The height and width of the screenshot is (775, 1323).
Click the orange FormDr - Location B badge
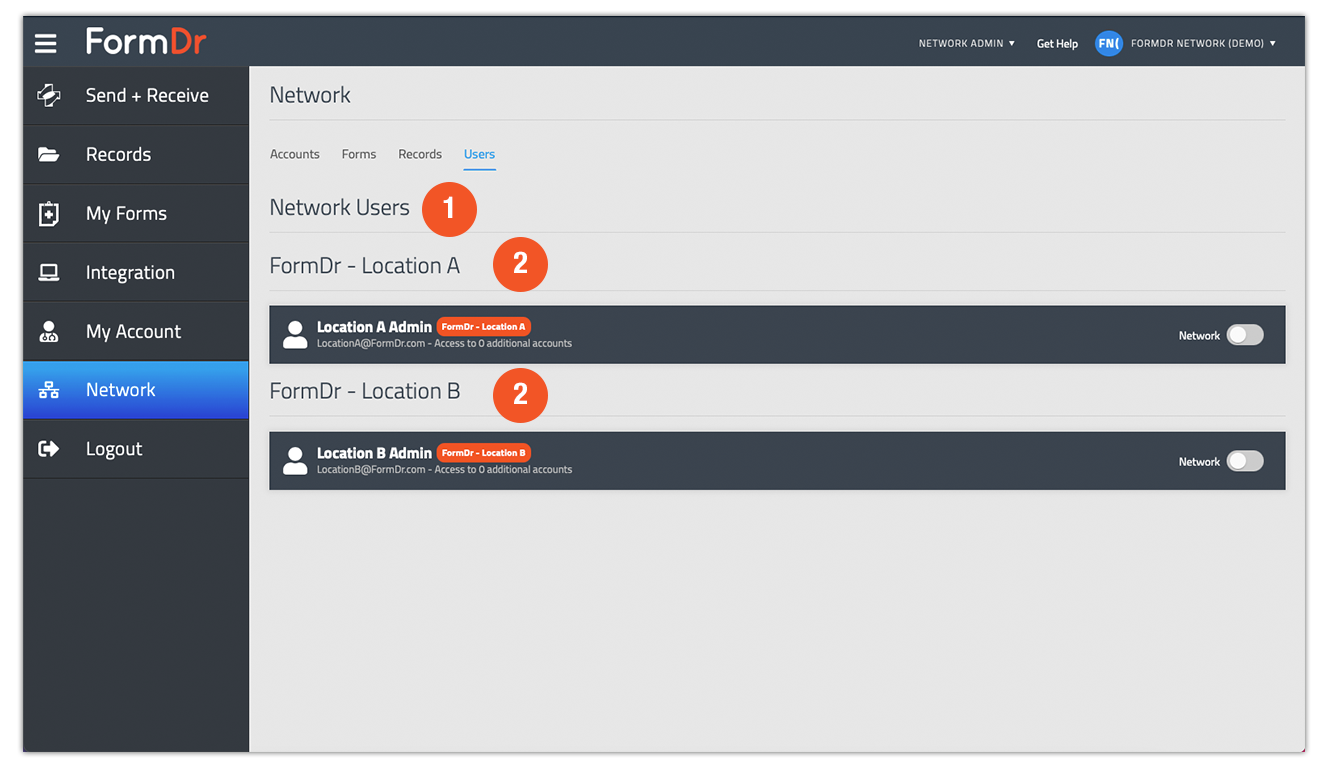coord(484,453)
